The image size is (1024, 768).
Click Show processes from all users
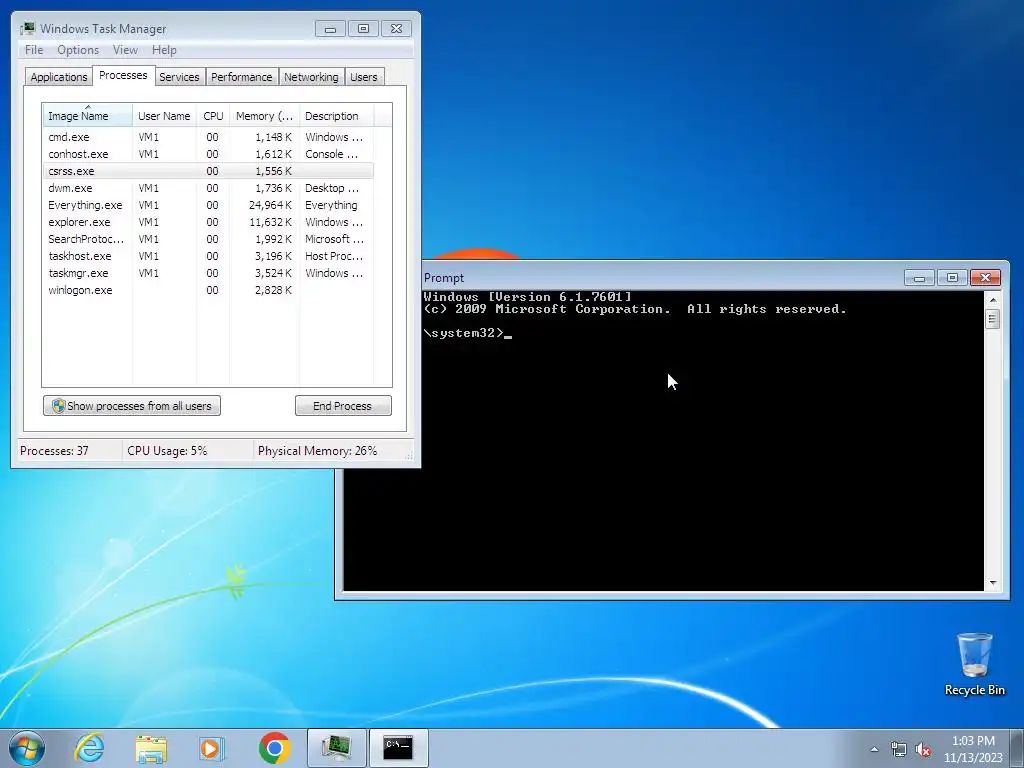point(132,406)
